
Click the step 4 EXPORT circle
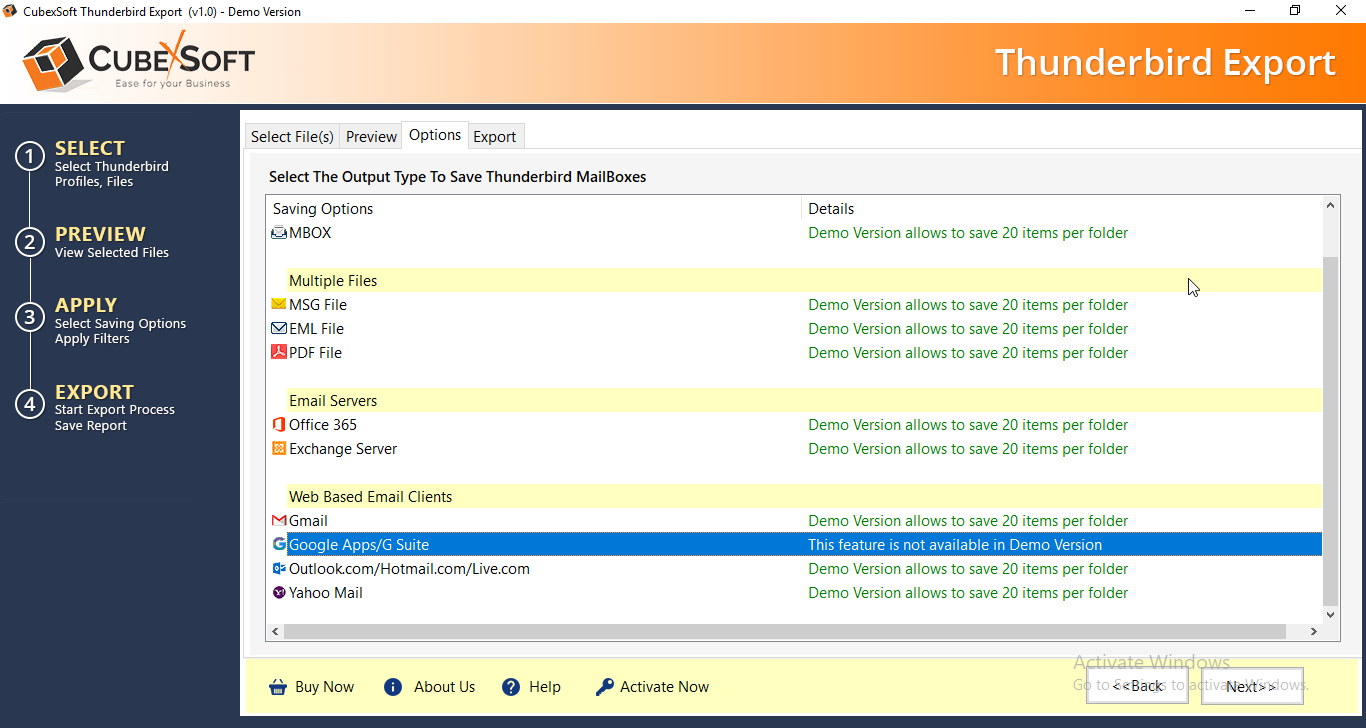point(30,404)
